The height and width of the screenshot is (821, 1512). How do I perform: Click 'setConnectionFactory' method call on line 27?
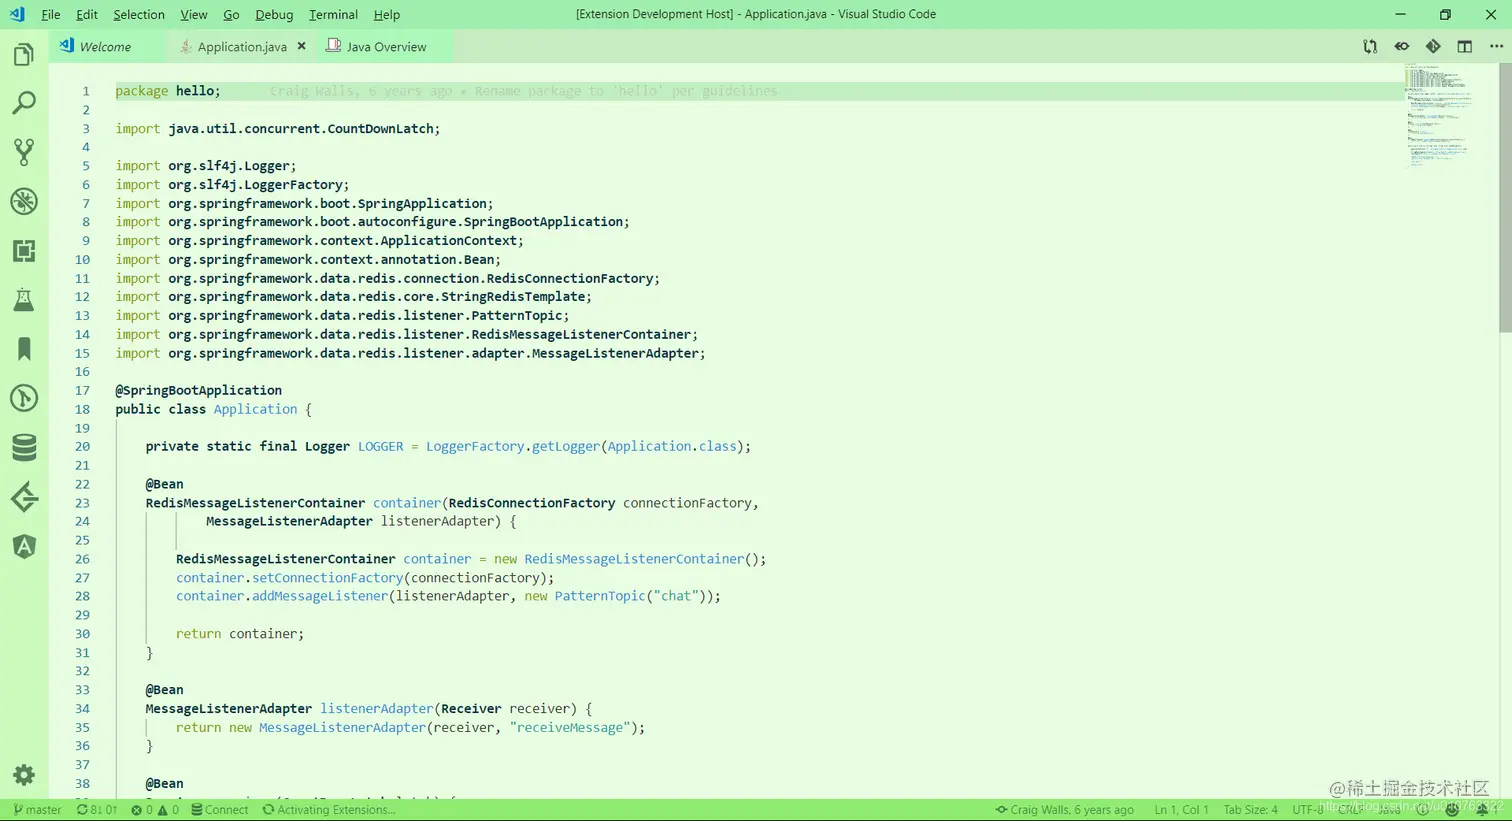[327, 578]
